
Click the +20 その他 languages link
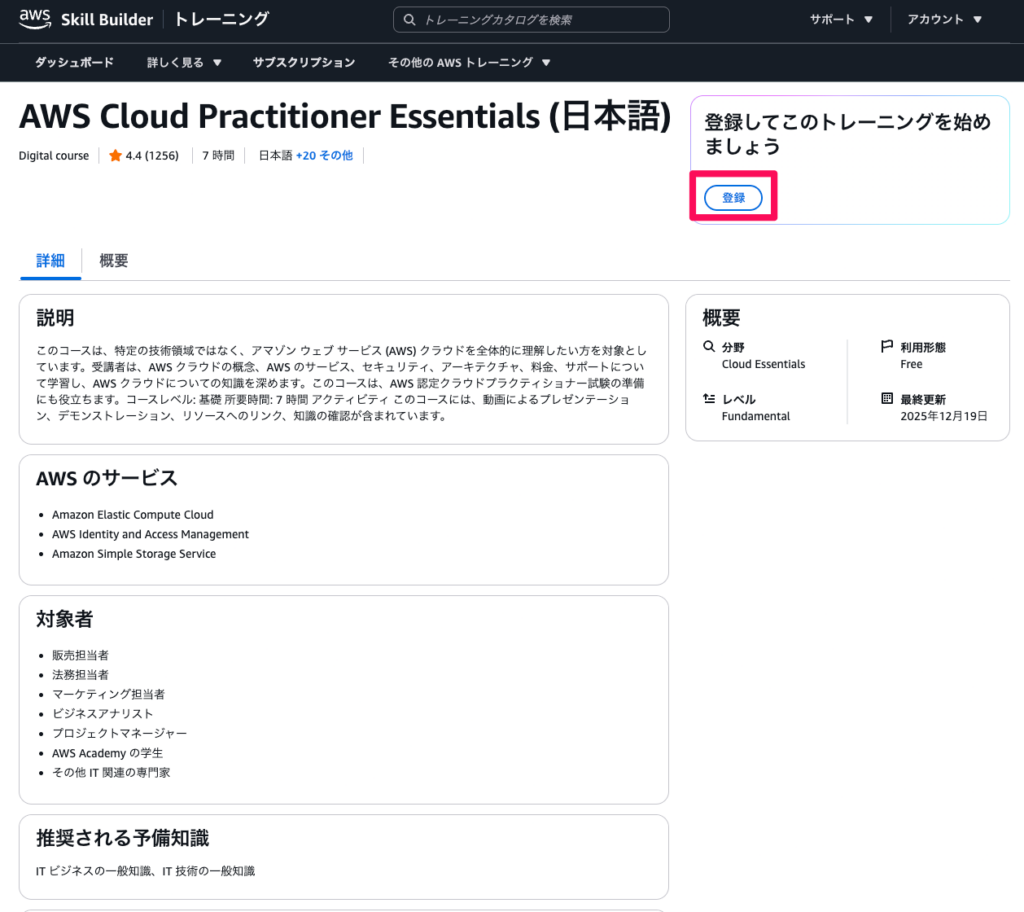[324, 156]
